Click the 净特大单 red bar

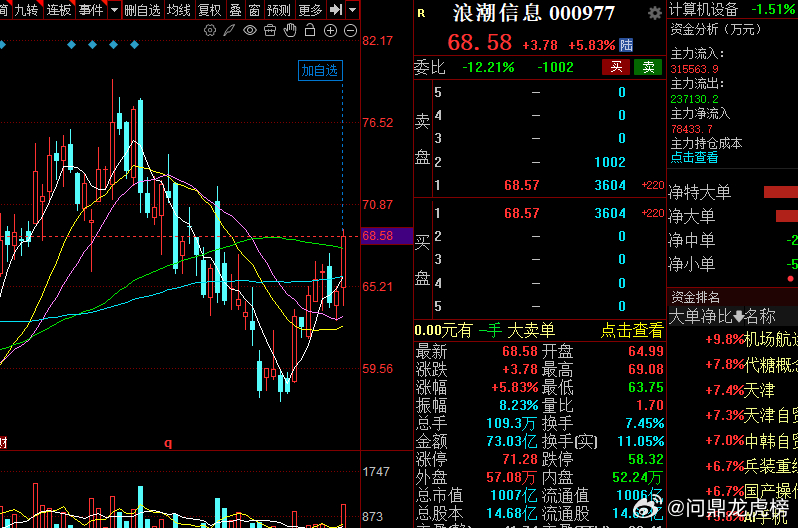(781, 192)
